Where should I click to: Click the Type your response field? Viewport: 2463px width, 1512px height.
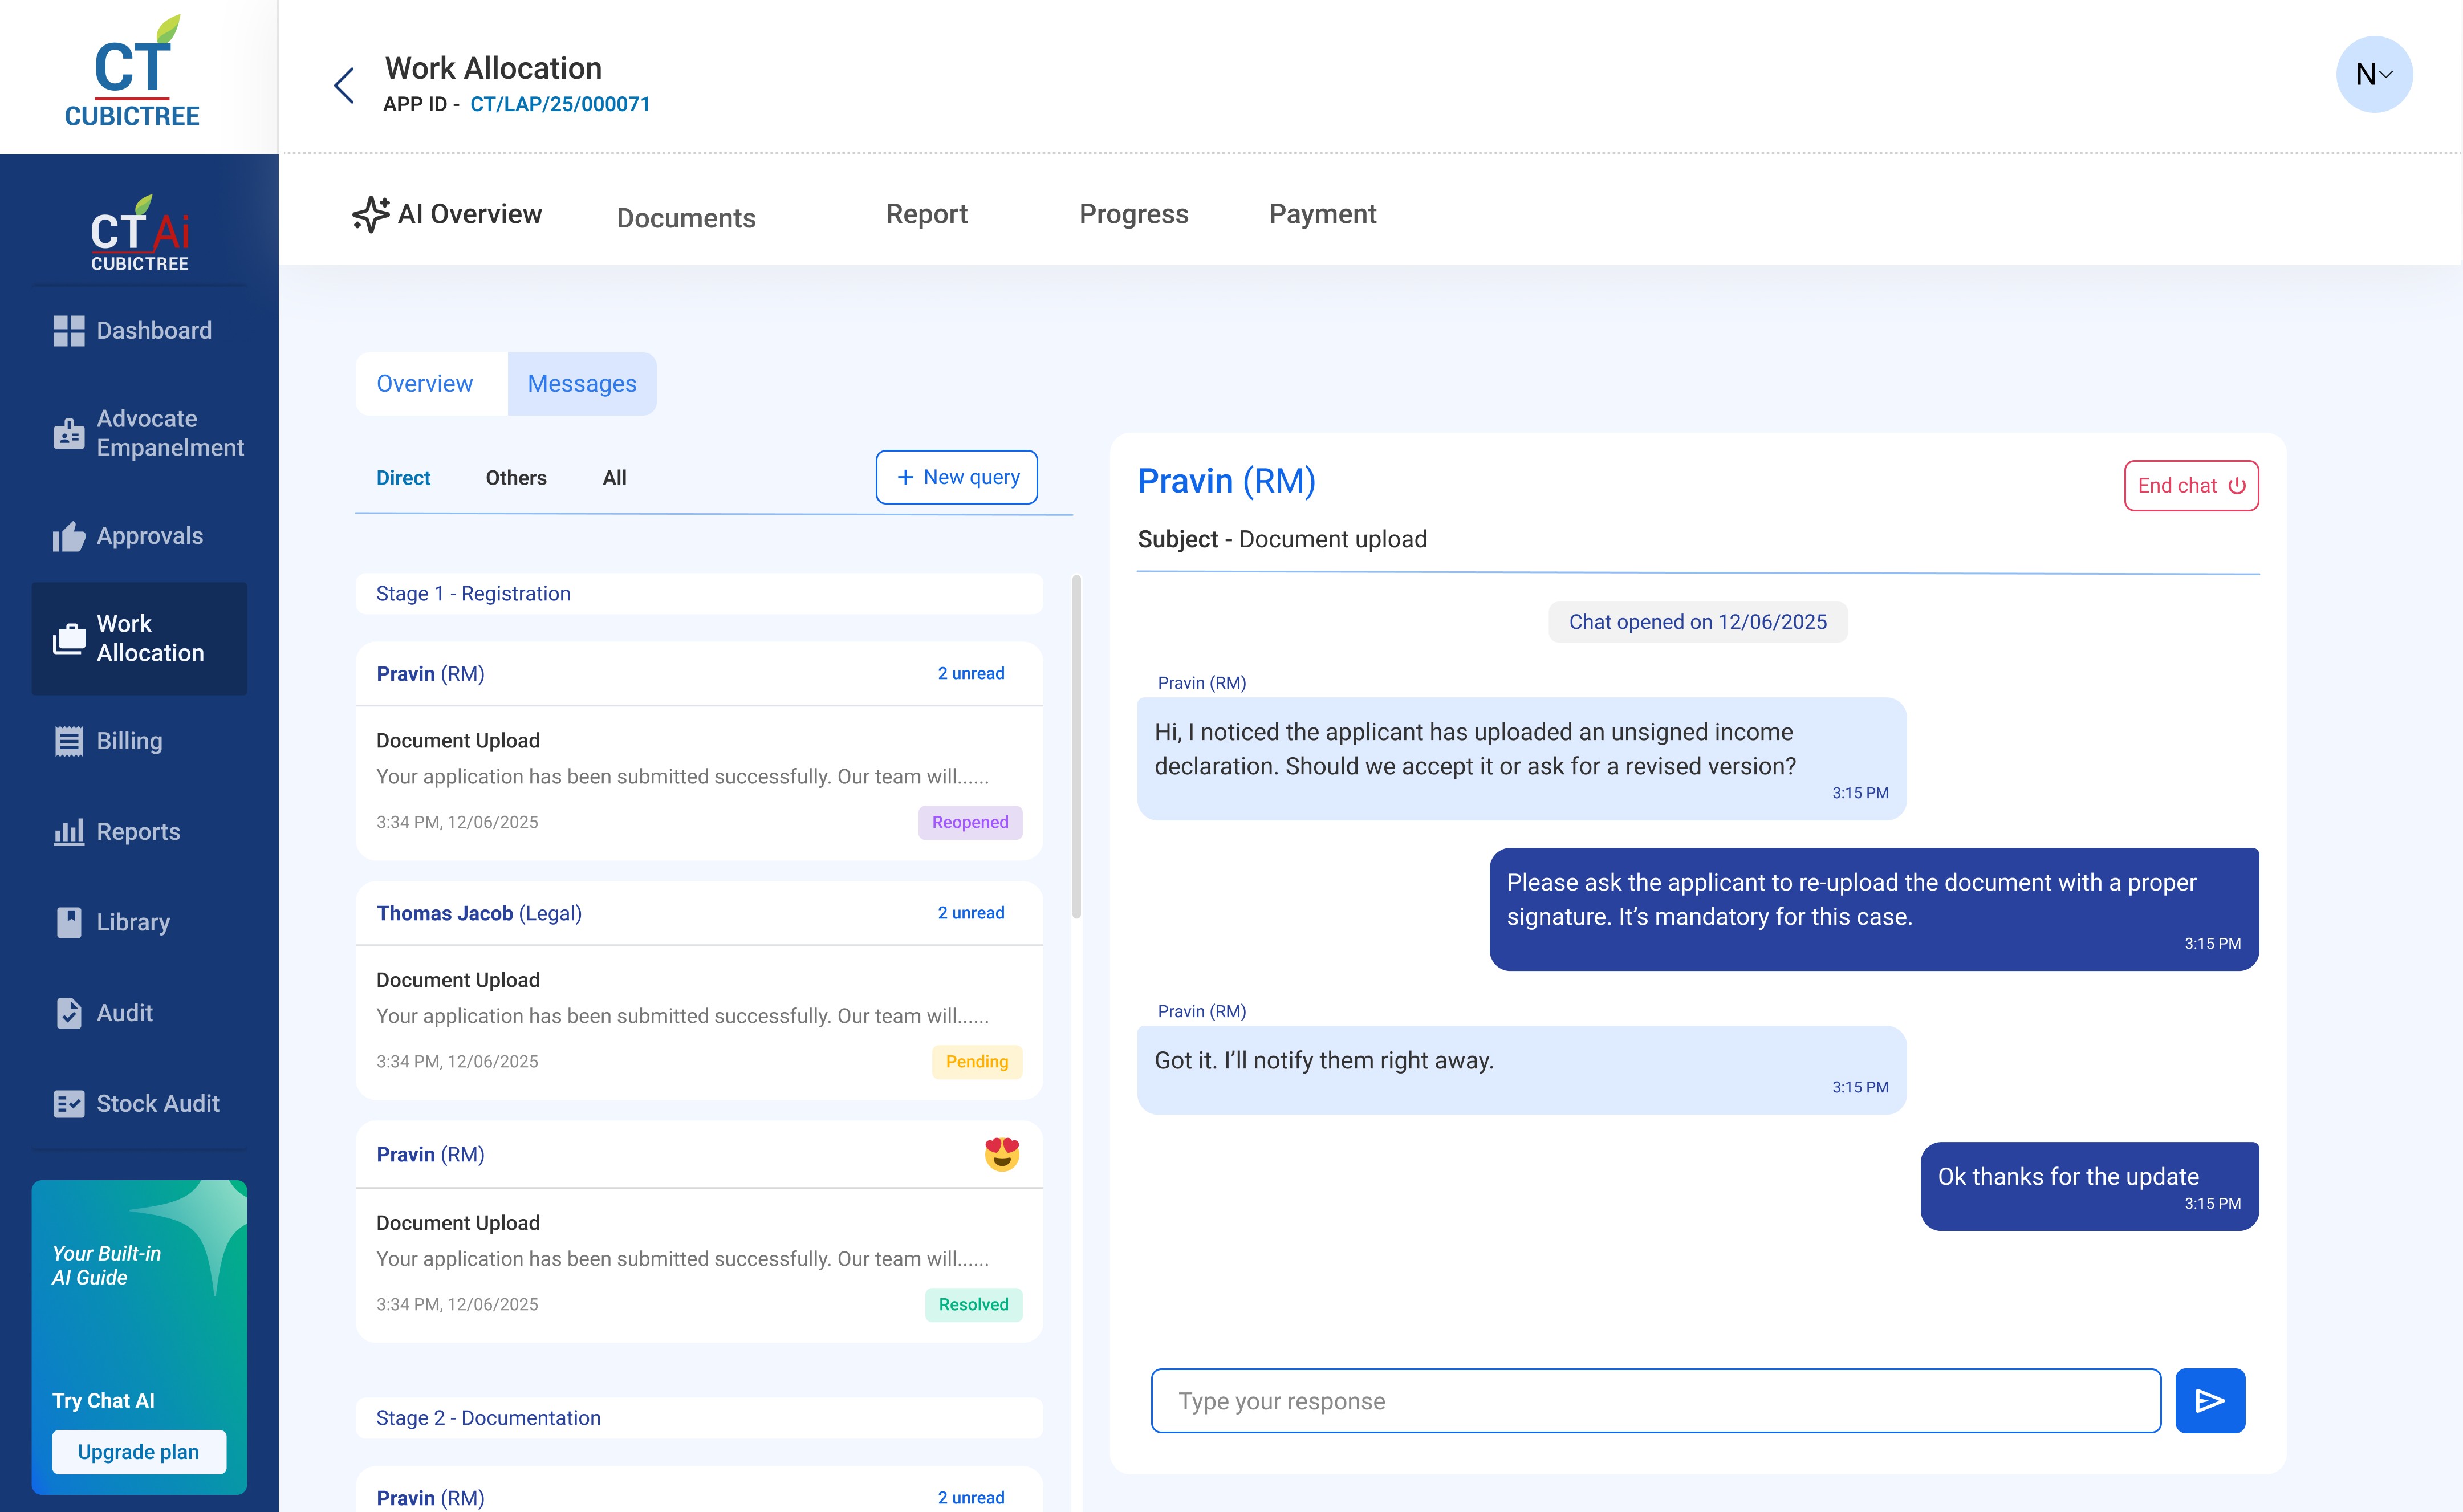[1655, 1400]
